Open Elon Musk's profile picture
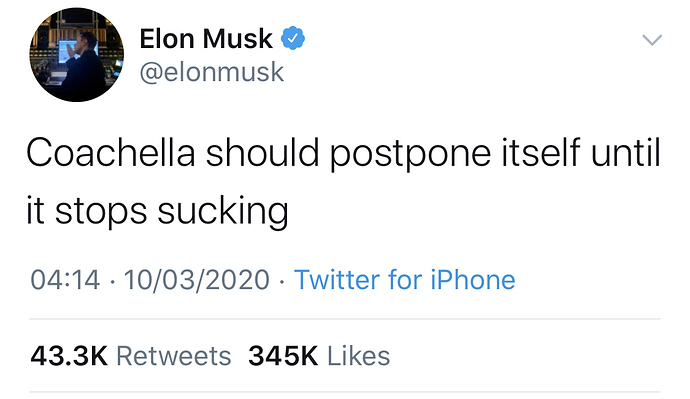This screenshot has width=690, height=399. point(77,55)
